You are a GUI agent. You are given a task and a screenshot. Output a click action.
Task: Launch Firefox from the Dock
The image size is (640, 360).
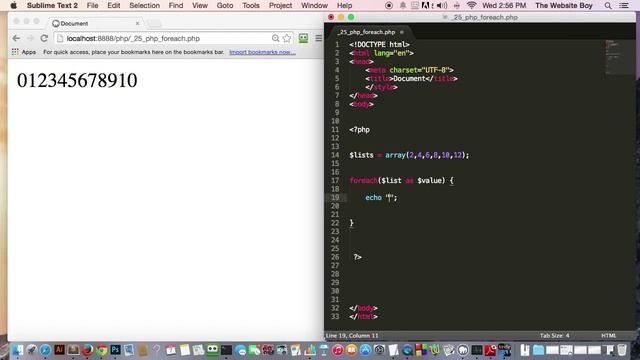87,350
